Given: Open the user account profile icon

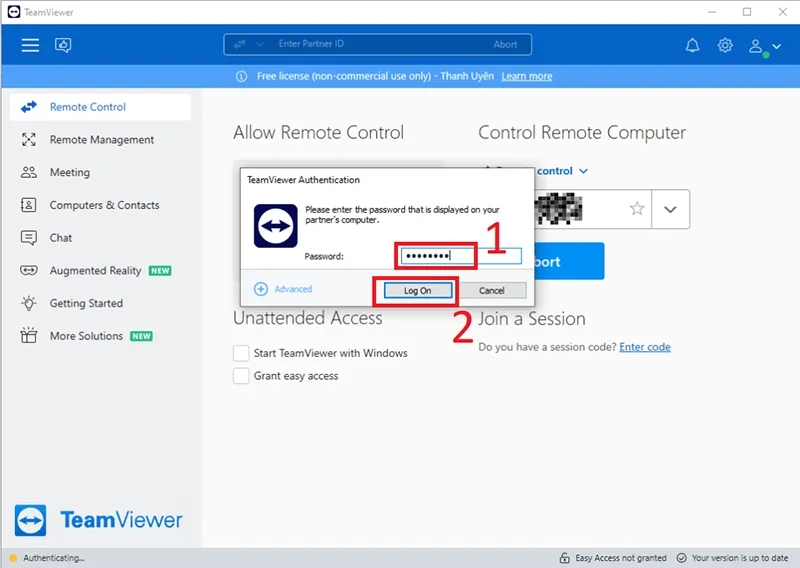Looking at the screenshot, I should click(x=756, y=46).
